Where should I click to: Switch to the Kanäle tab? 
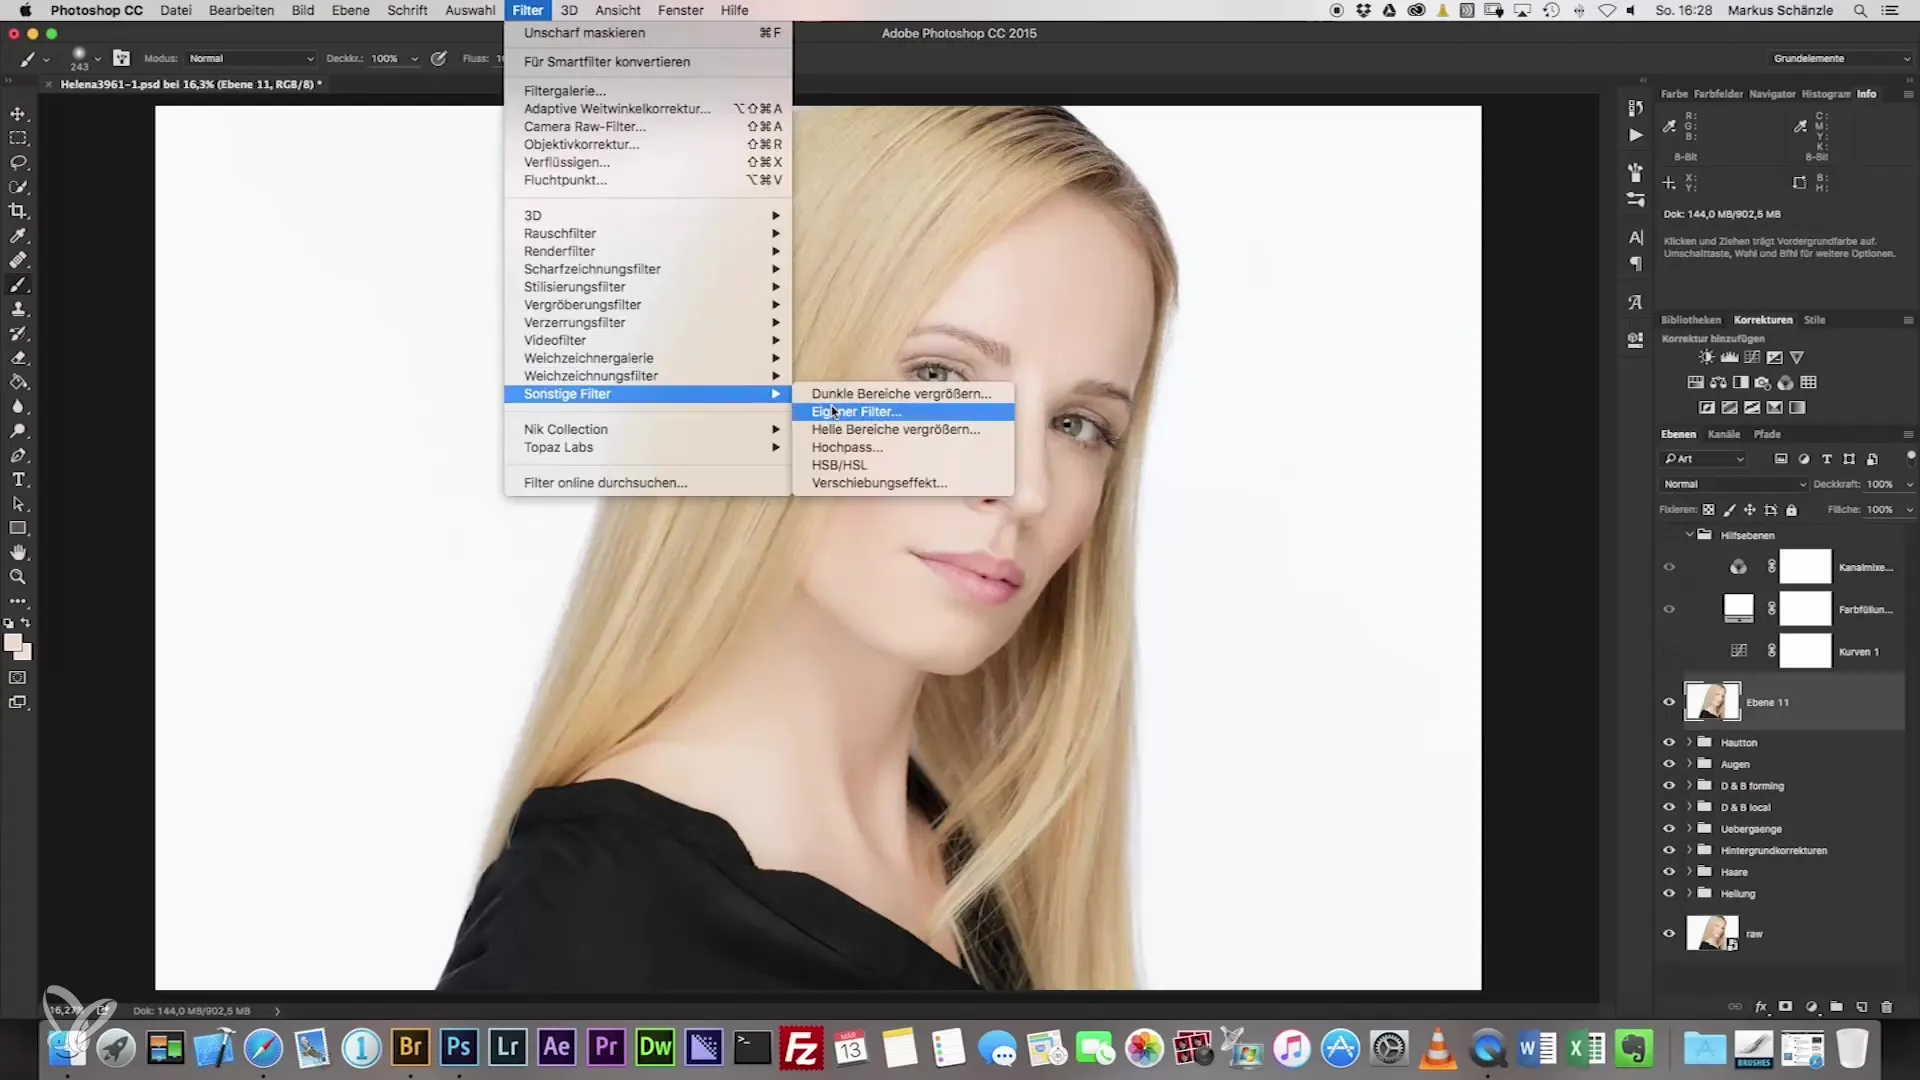pos(1724,434)
